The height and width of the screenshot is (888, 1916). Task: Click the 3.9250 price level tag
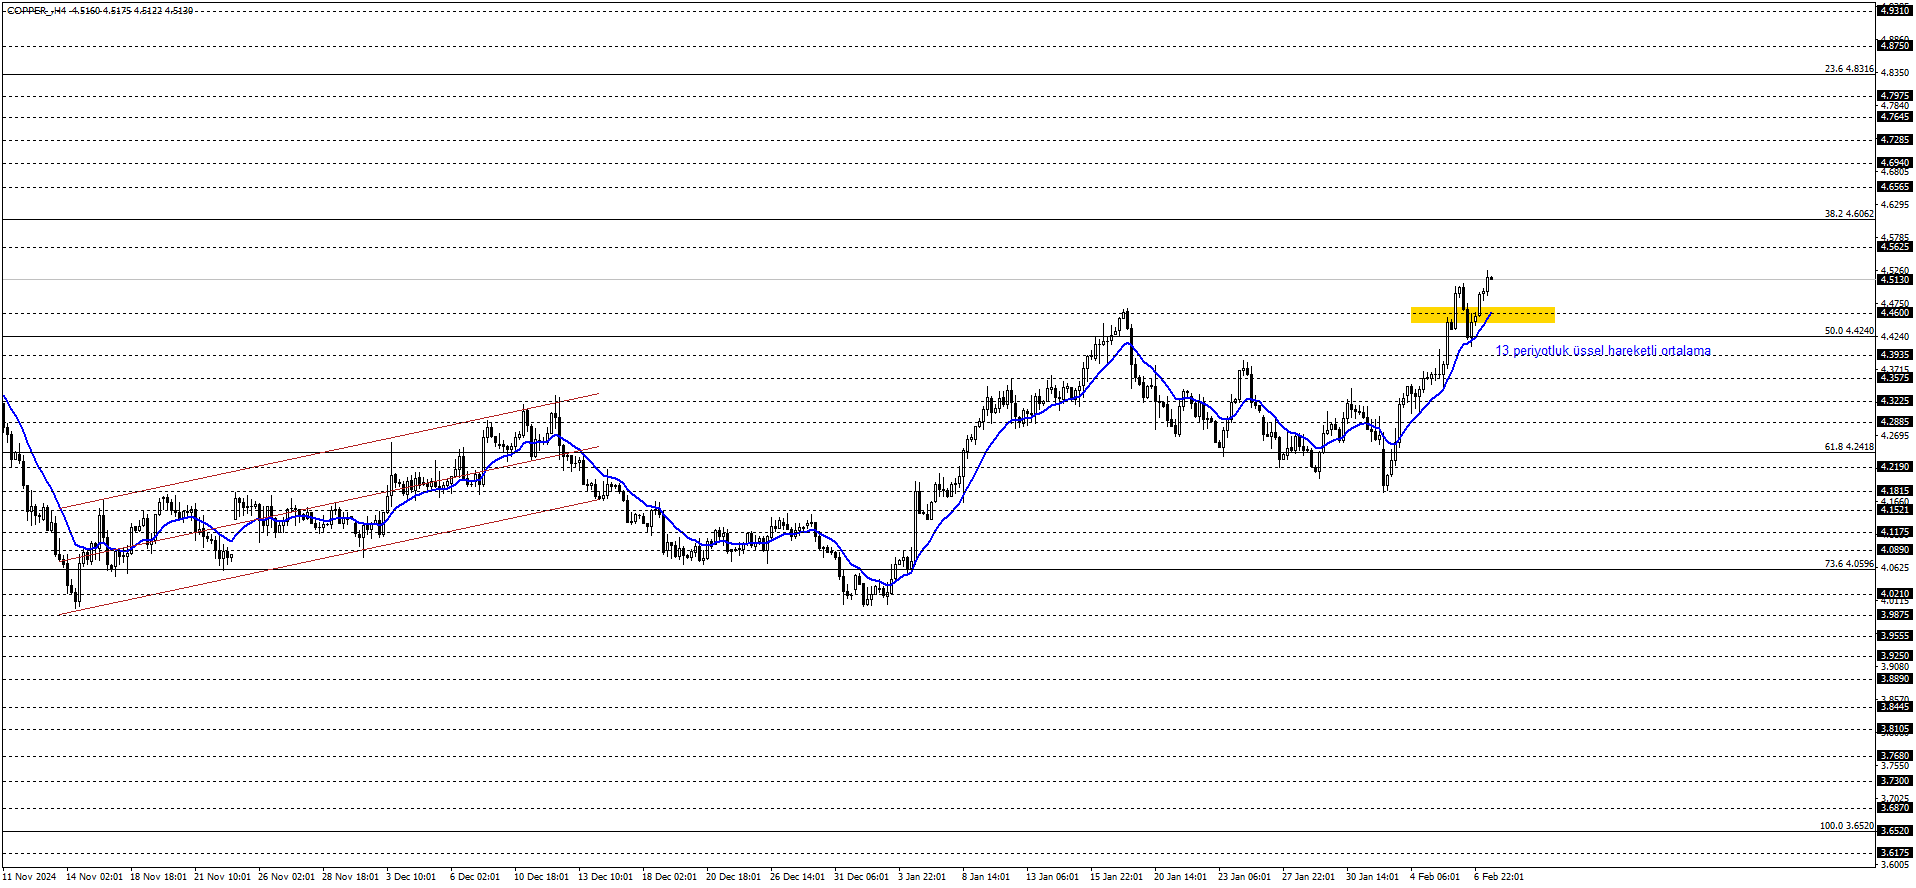click(x=1895, y=656)
